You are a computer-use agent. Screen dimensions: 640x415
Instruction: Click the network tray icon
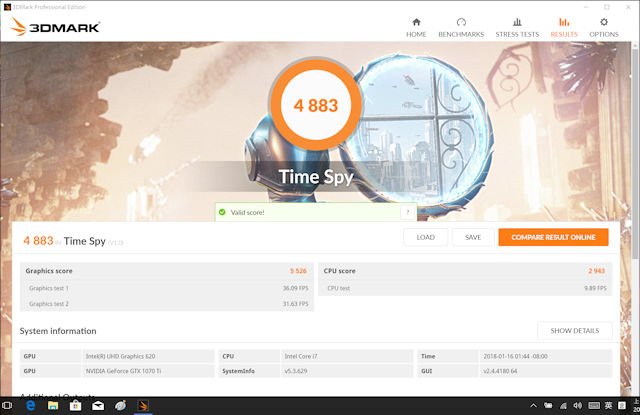tap(563, 406)
